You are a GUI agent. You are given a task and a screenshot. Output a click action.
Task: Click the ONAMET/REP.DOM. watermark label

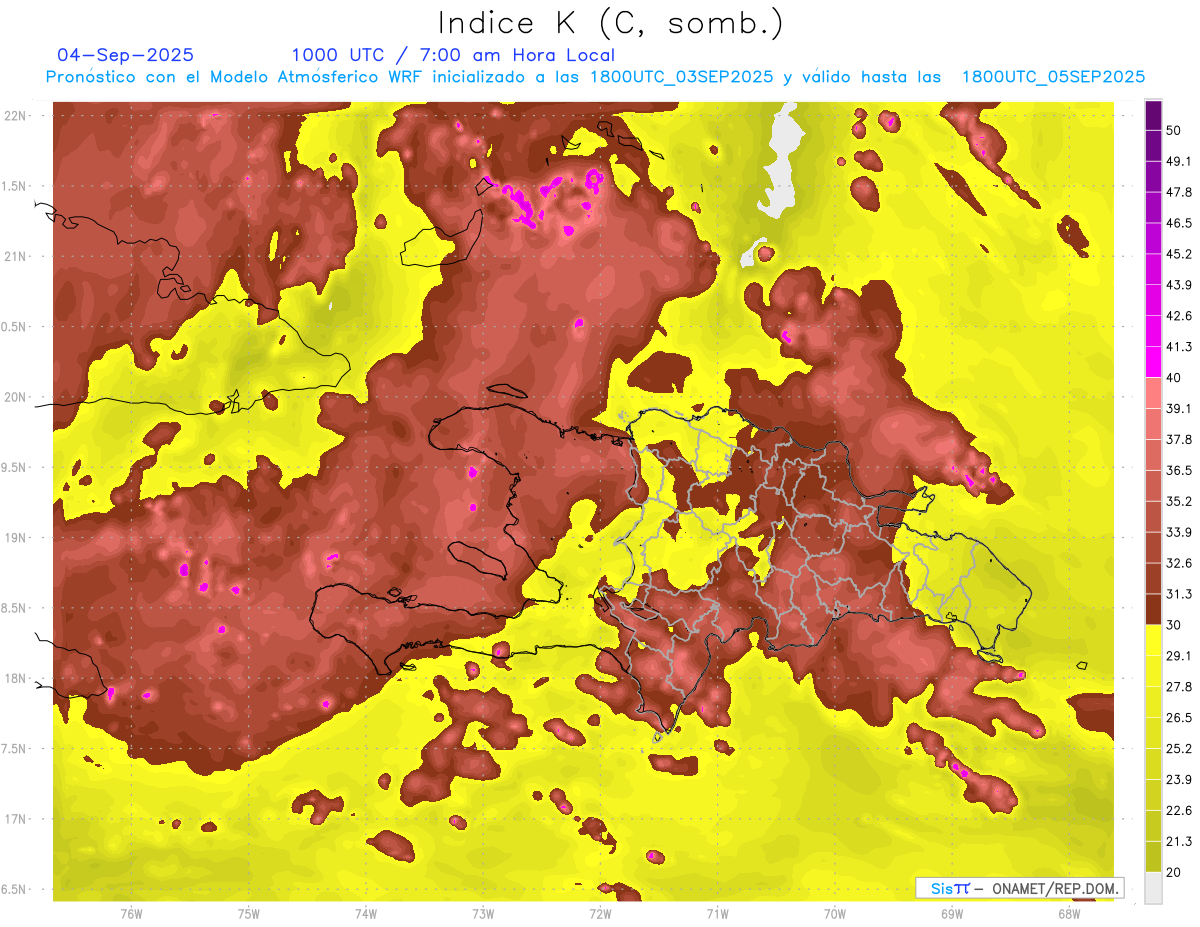pyautogui.click(x=1020, y=888)
